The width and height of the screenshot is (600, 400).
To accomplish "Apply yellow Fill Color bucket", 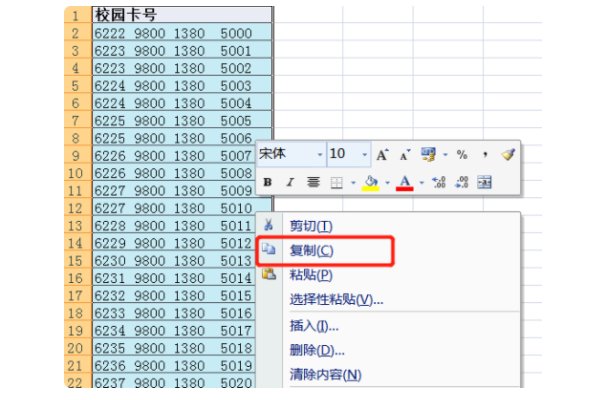I will click(370, 183).
